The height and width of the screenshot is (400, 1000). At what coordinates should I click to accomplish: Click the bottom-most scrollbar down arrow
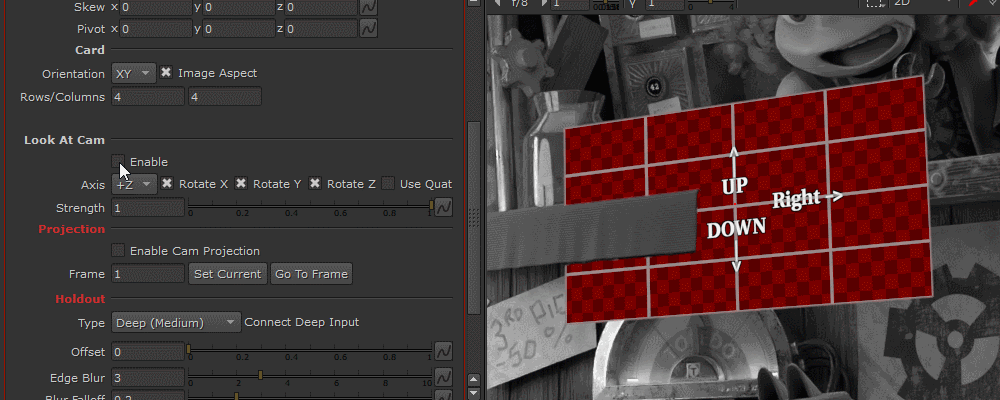474,394
